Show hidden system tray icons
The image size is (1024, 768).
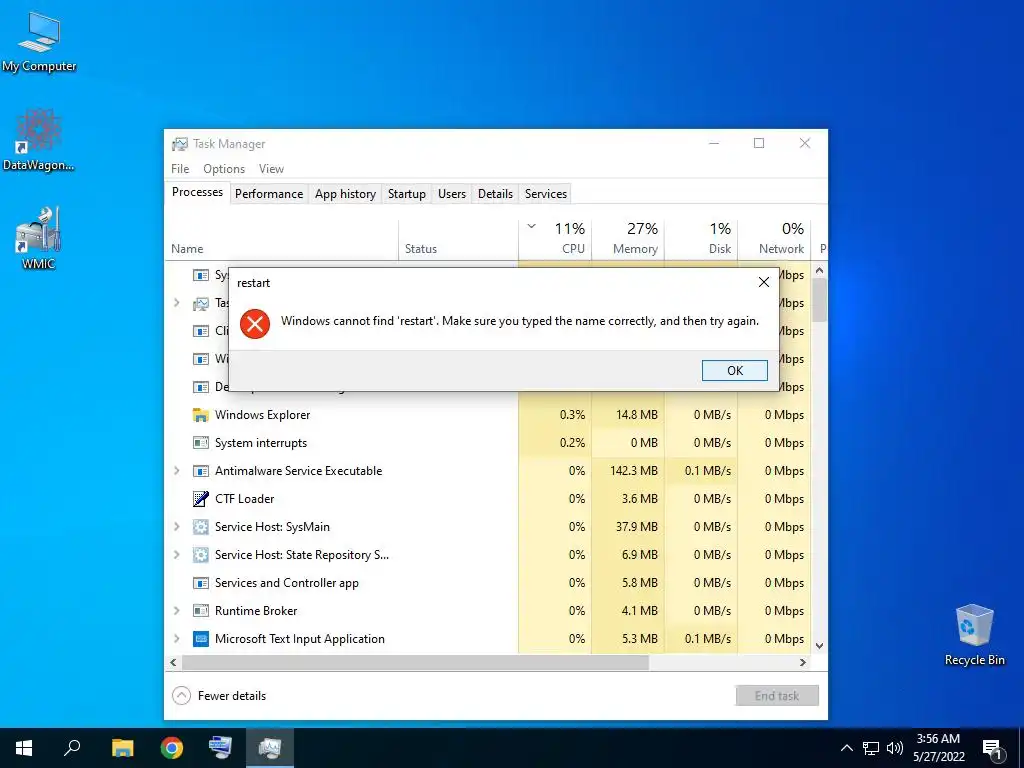click(x=846, y=748)
